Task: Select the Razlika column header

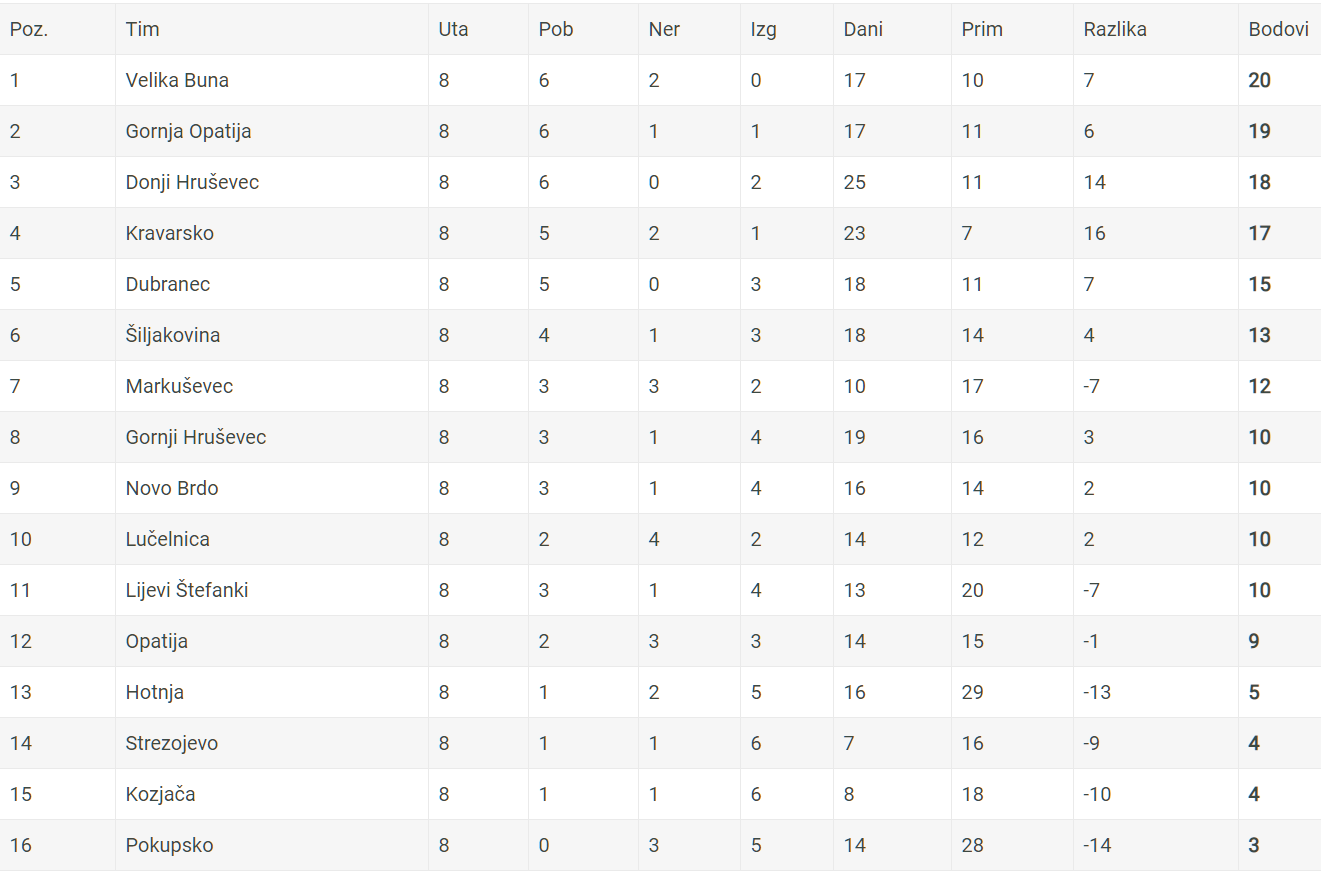Action: click(1115, 29)
